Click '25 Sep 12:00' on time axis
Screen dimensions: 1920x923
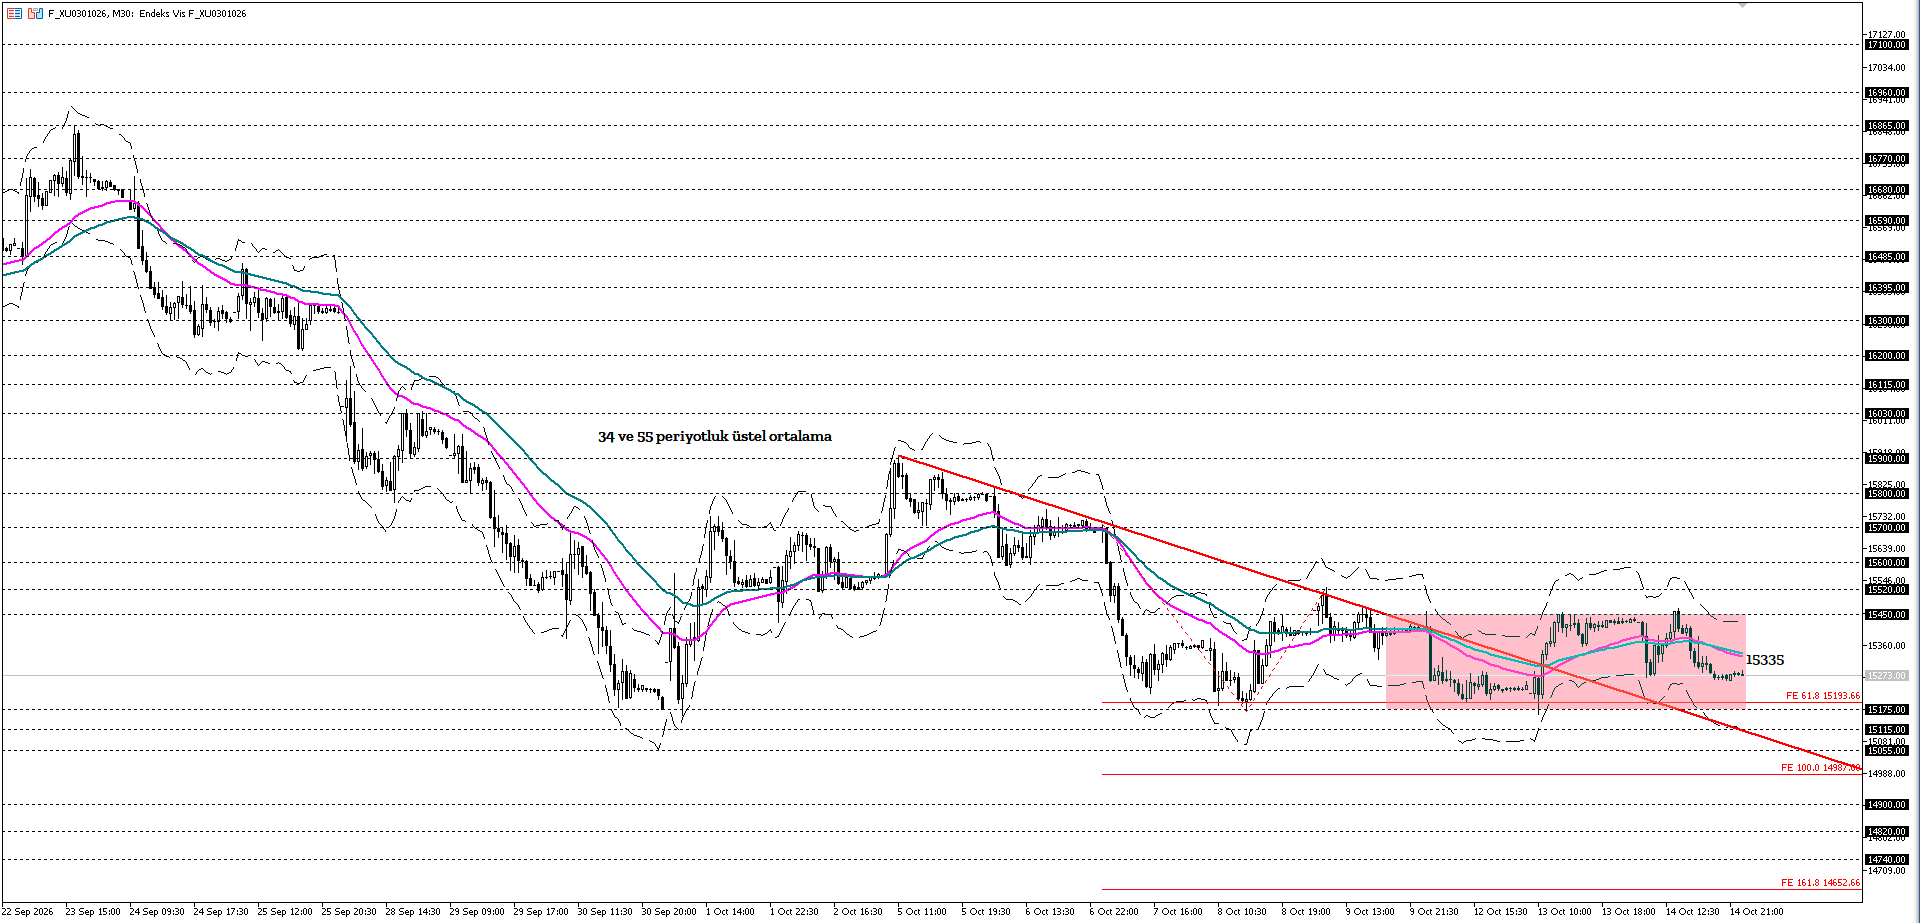285,912
